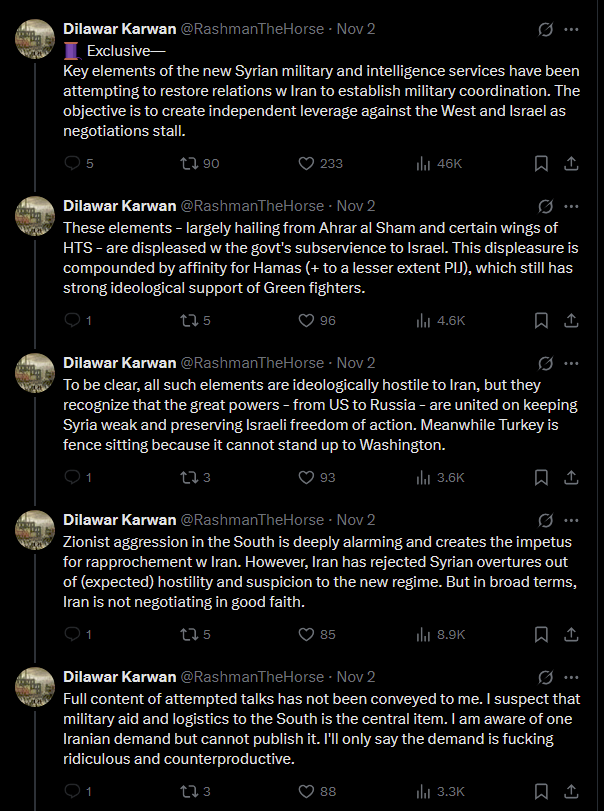Open Dilawar Karwan's profile name link in the first tweet
This screenshot has height=811, width=604.
(118, 29)
